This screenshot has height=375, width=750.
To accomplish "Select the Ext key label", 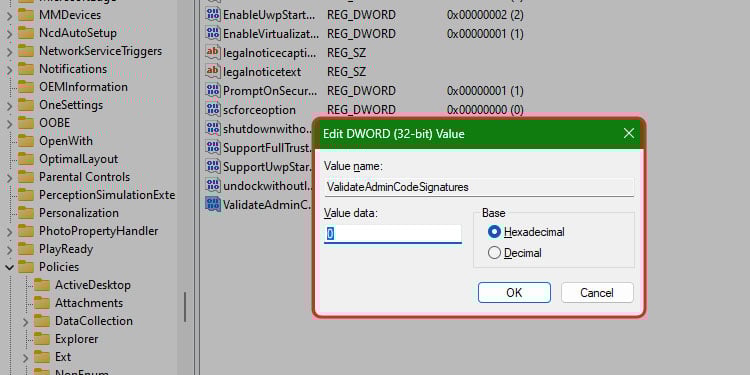I will (x=63, y=357).
